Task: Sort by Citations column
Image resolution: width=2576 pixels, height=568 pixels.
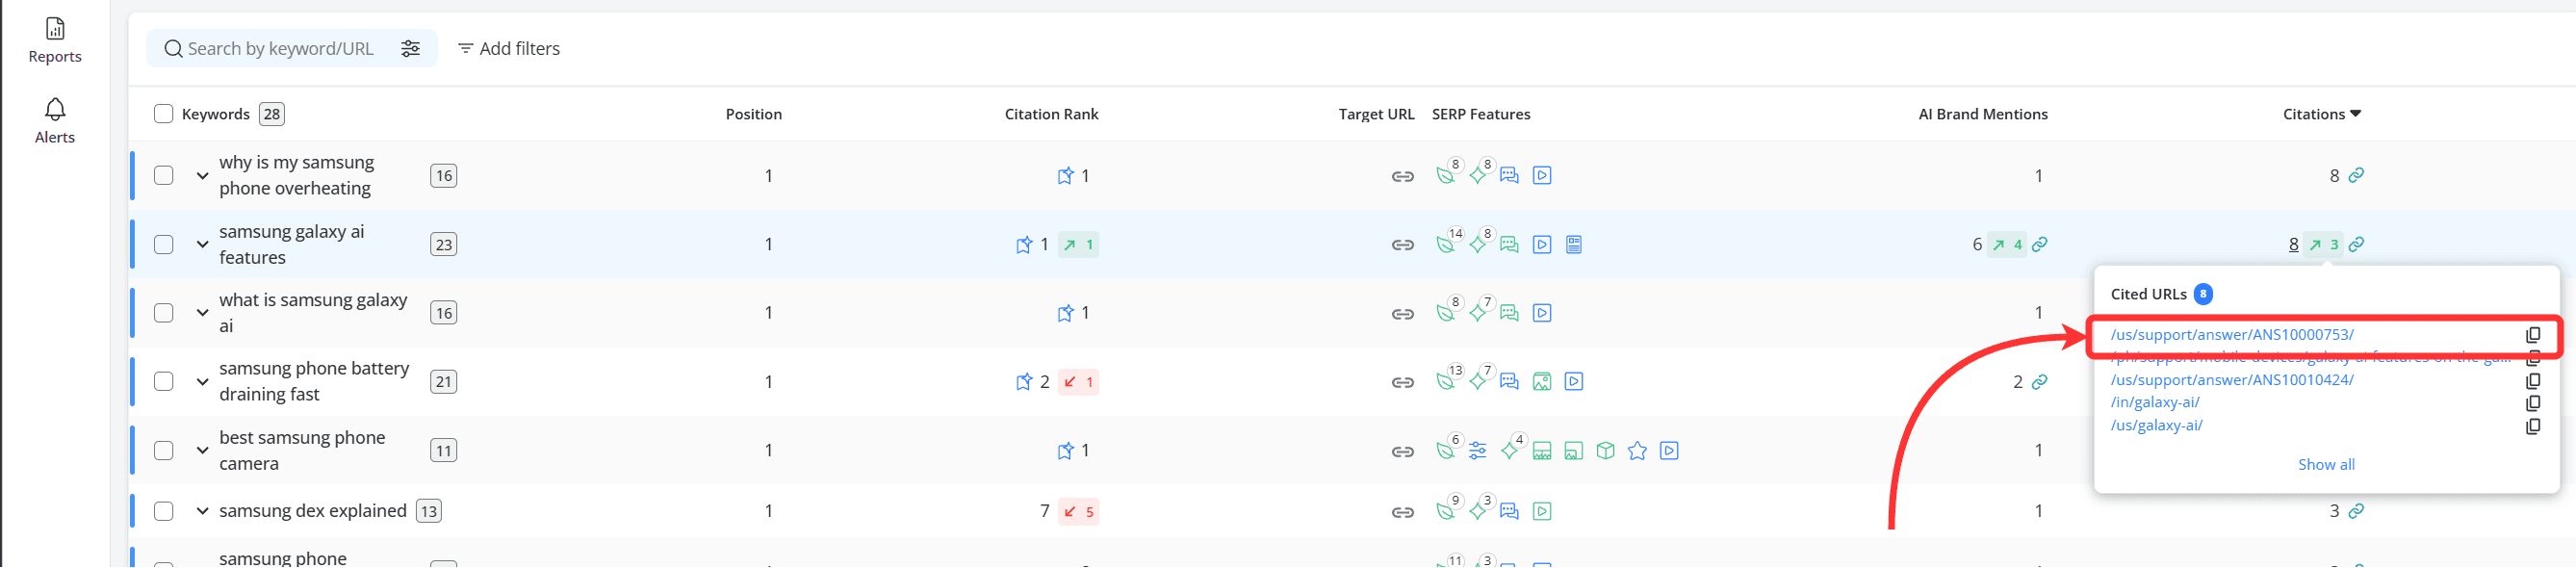Action: 2321,114
